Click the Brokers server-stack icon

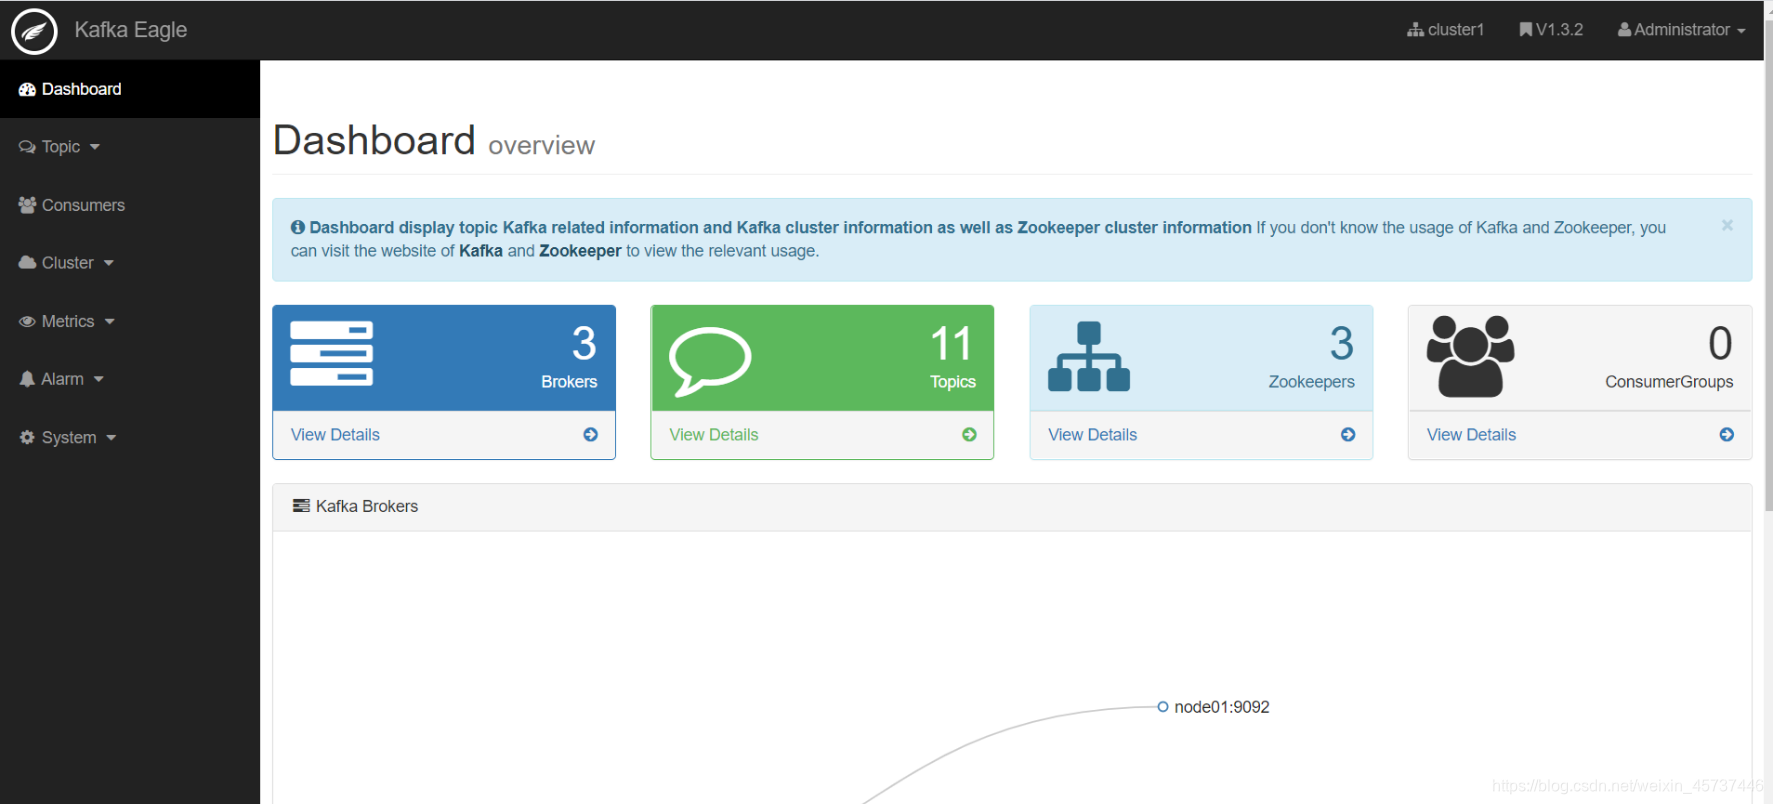pyautogui.click(x=331, y=354)
